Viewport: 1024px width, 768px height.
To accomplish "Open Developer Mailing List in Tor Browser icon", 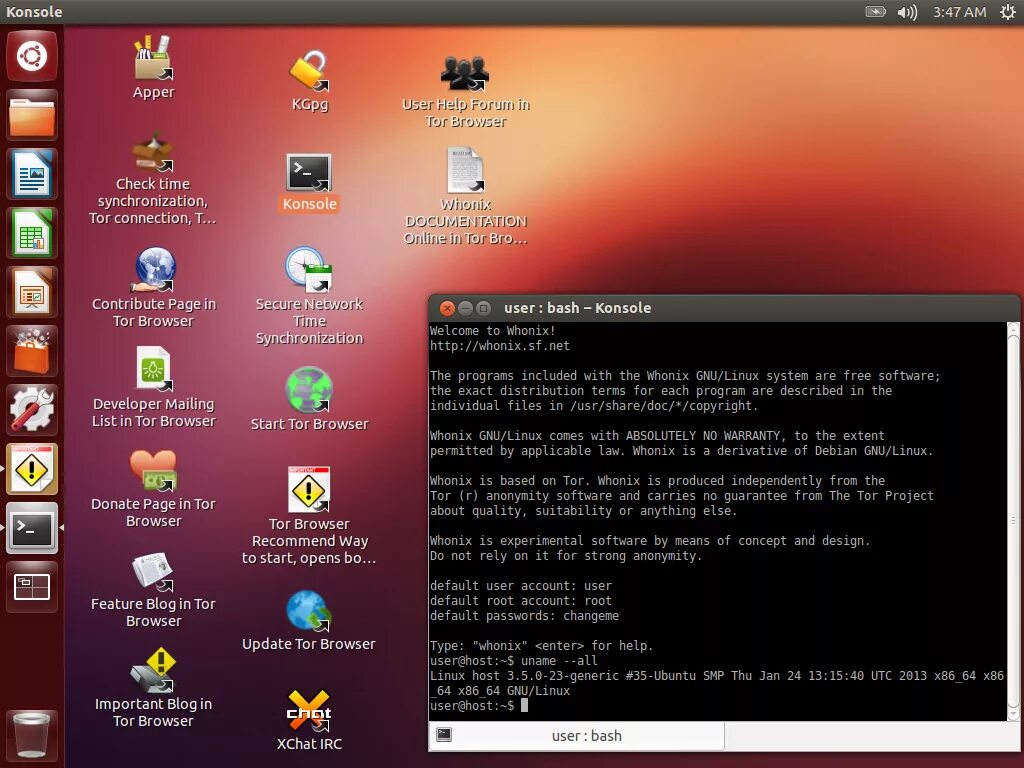I will click(x=153, y=388).
